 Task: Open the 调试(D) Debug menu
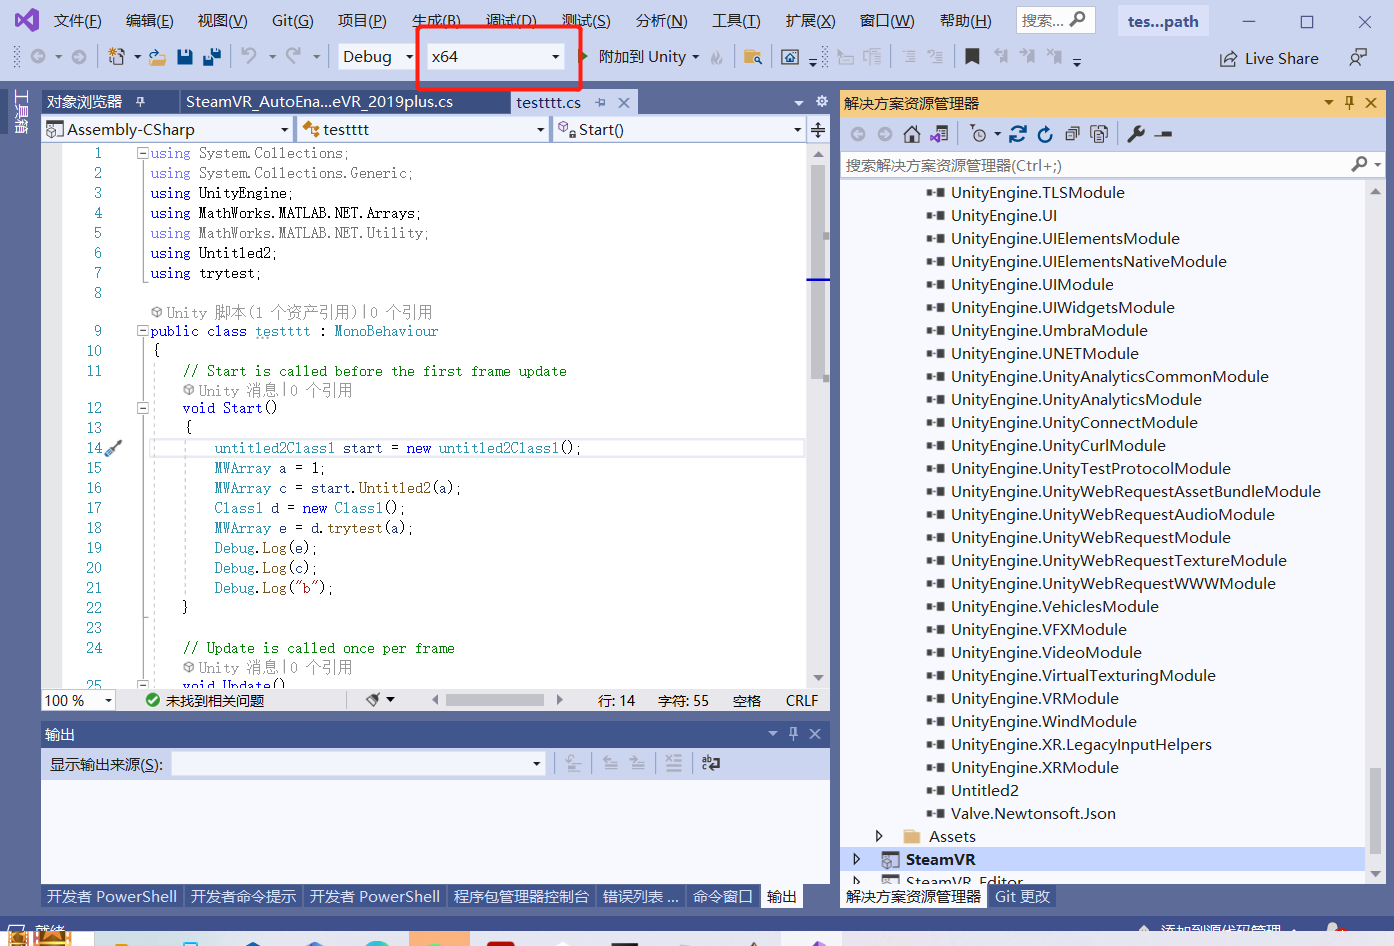point(510,20)
